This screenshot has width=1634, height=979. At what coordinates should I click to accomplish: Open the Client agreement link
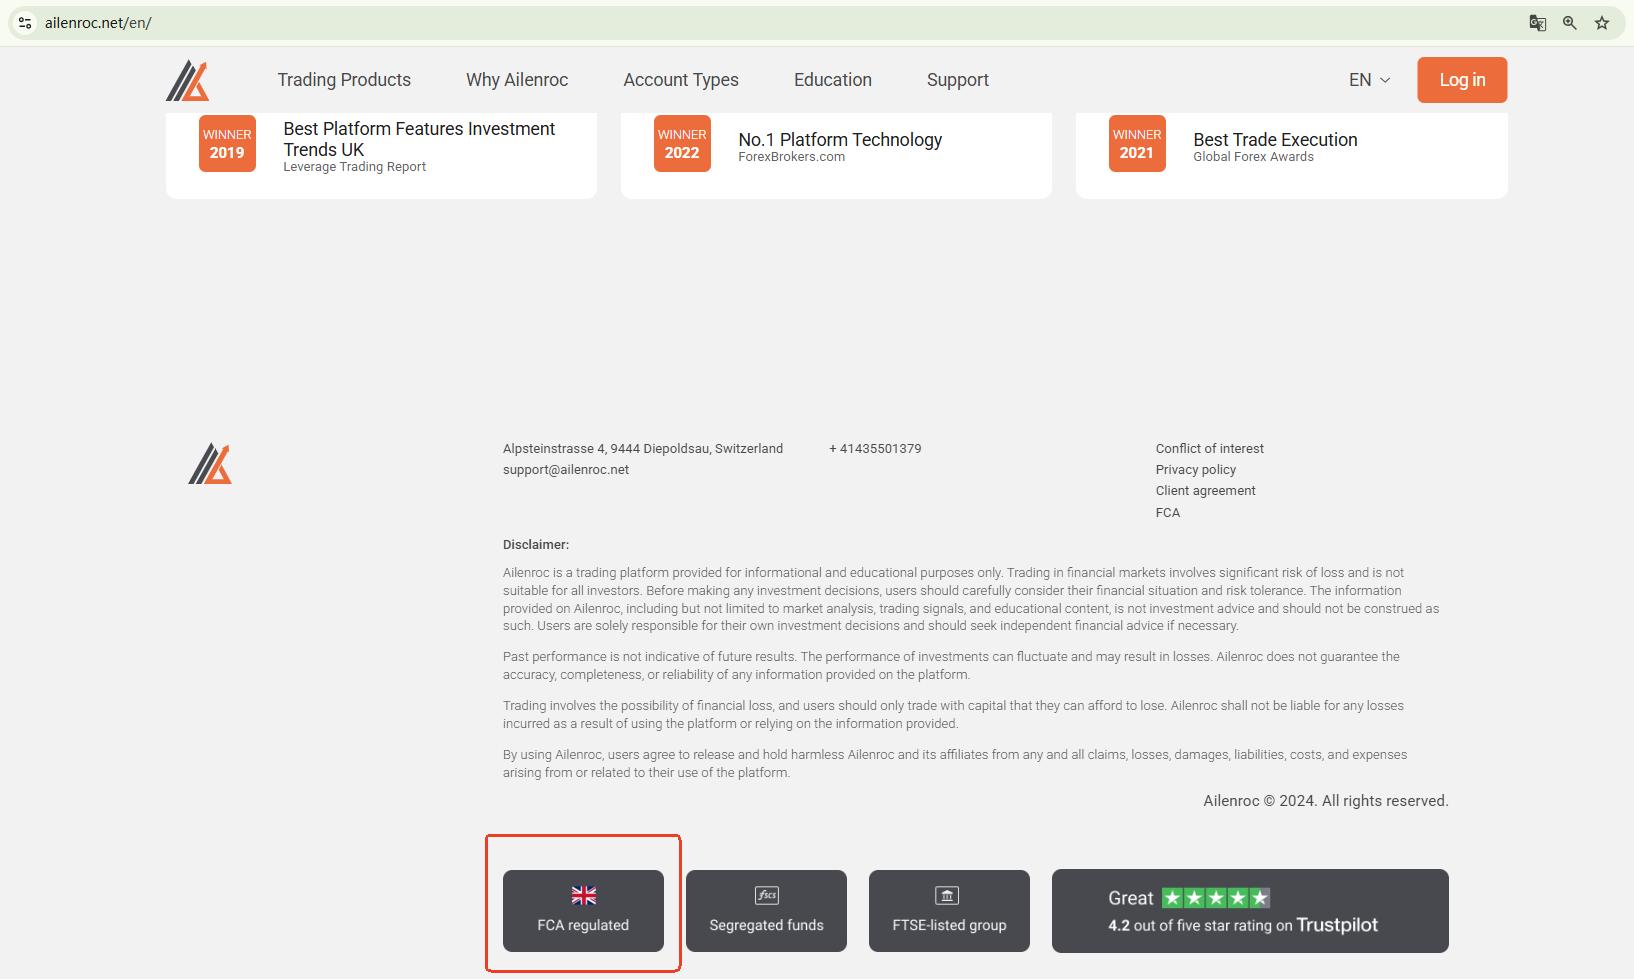tap(1206, 491)
